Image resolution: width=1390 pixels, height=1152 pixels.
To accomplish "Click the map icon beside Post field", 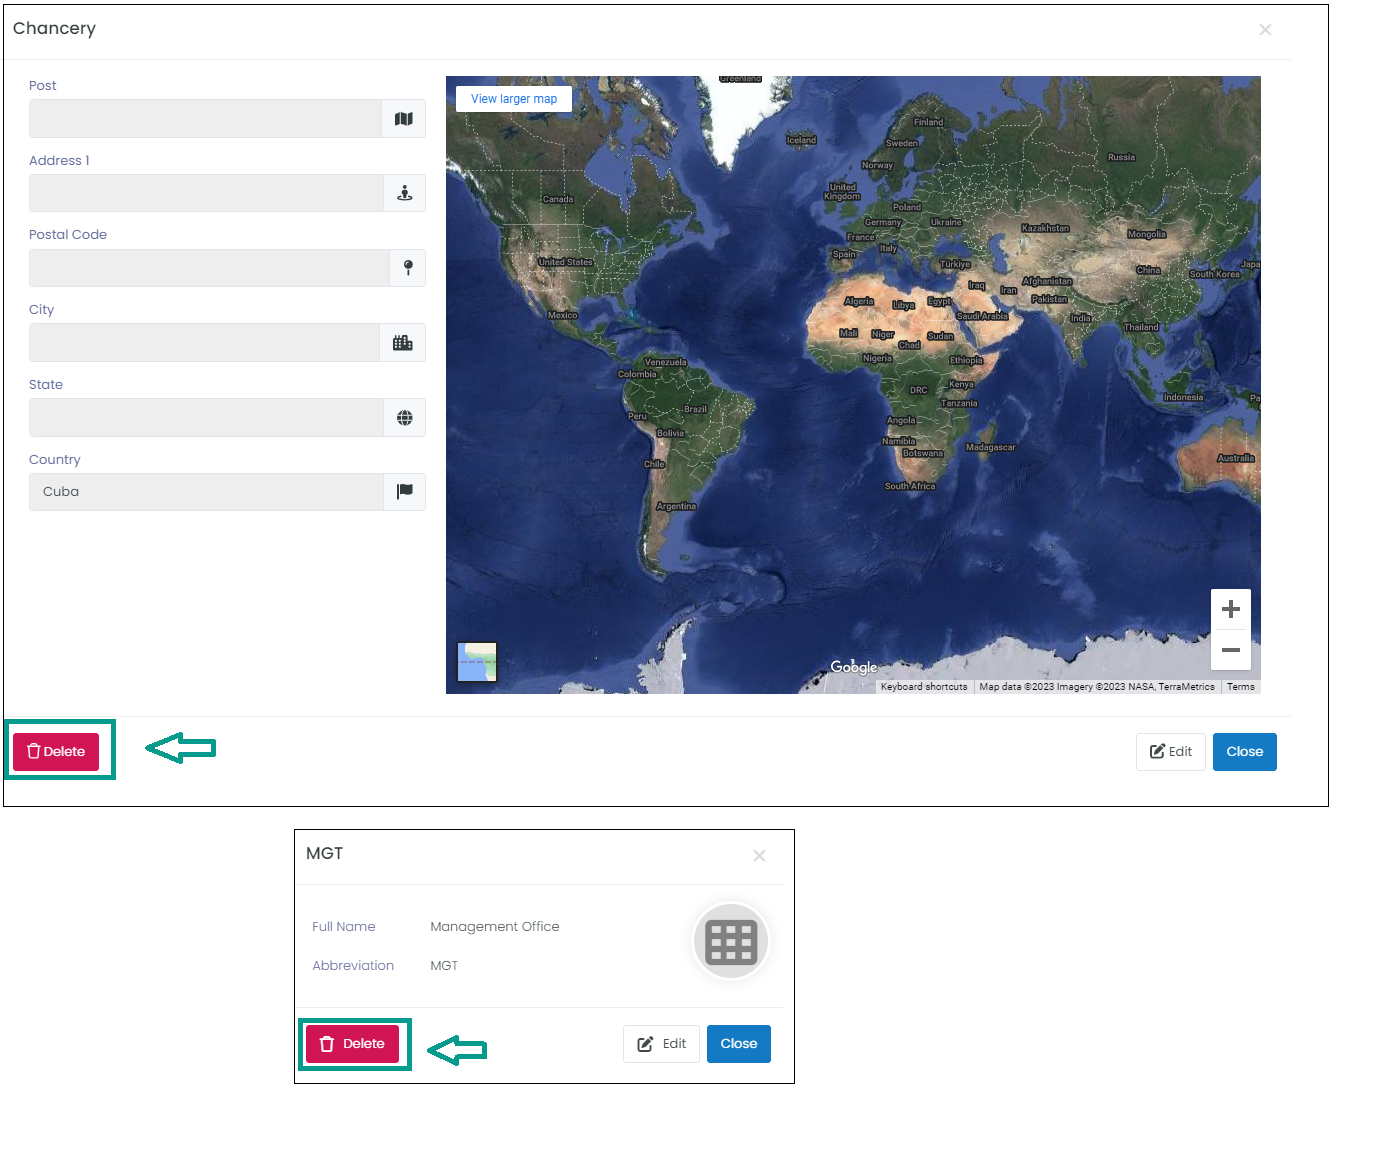I will coord(404,119).
